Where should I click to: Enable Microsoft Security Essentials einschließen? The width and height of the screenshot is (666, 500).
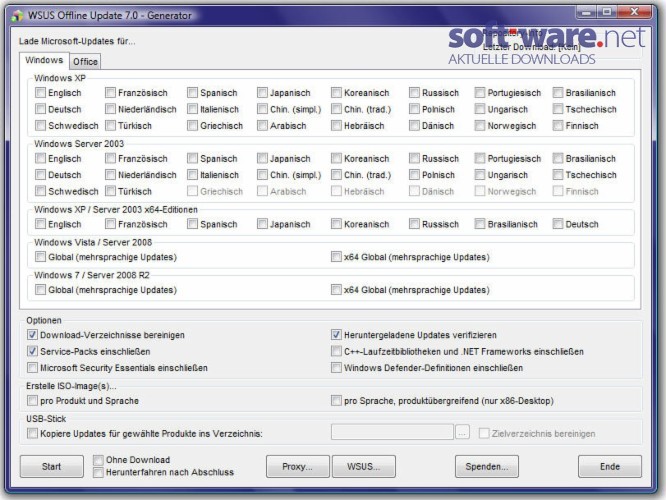tap(32, 367)
